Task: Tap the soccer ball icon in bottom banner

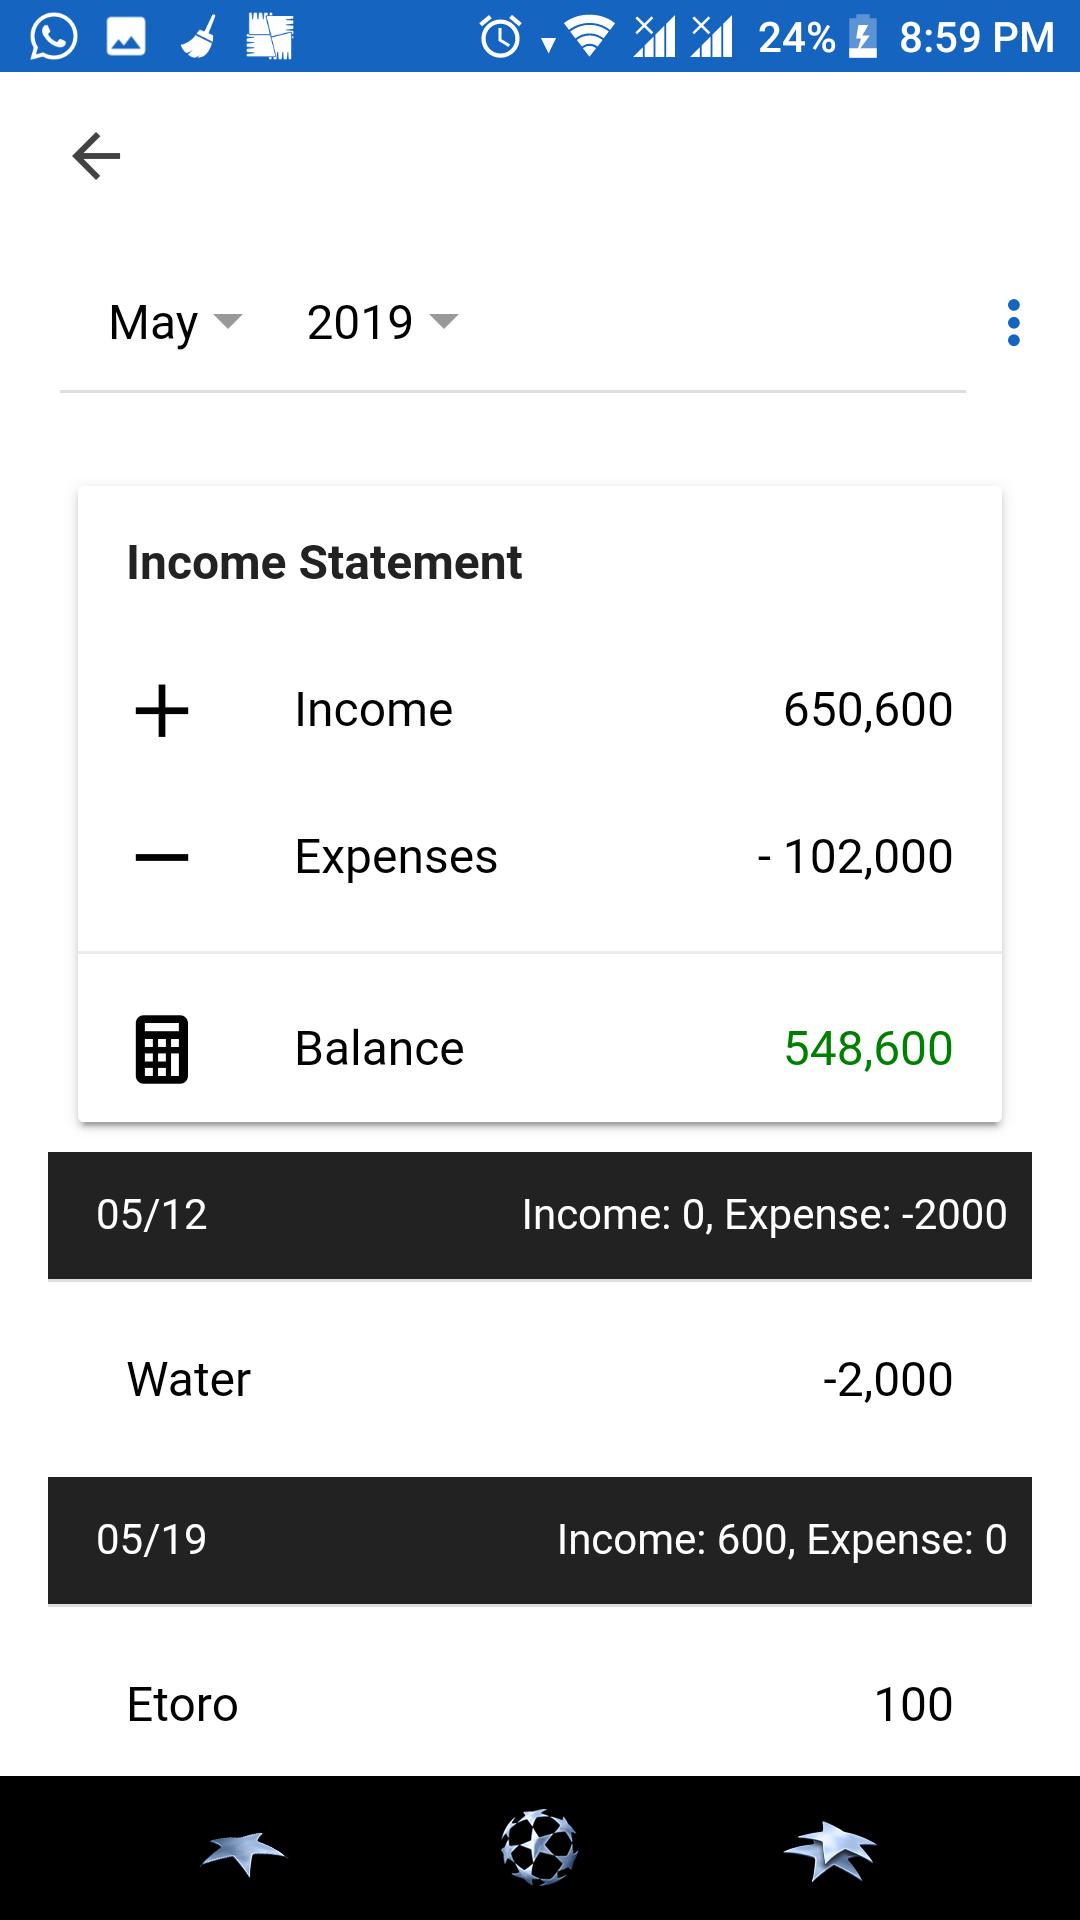Action: 540,1847
